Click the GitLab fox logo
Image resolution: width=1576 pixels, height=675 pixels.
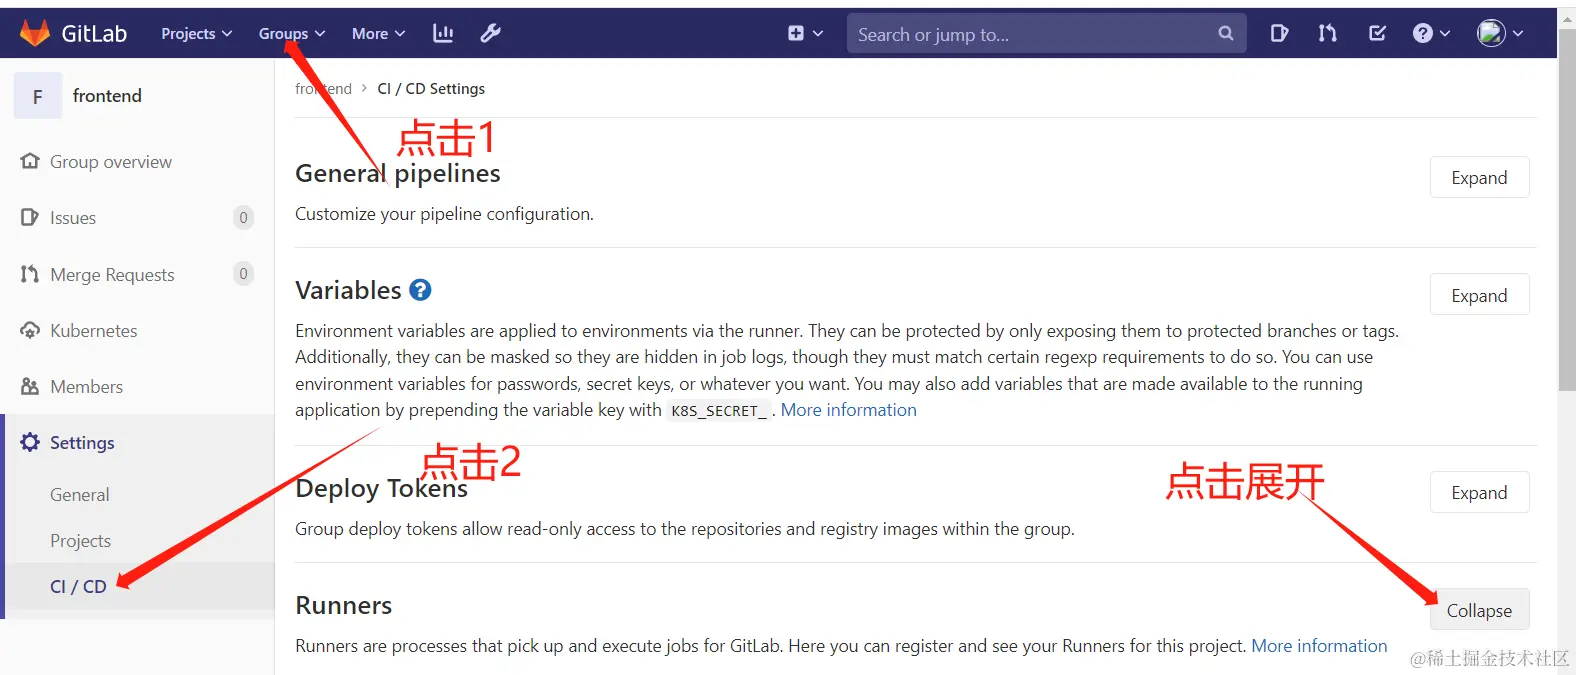point(35,33)
